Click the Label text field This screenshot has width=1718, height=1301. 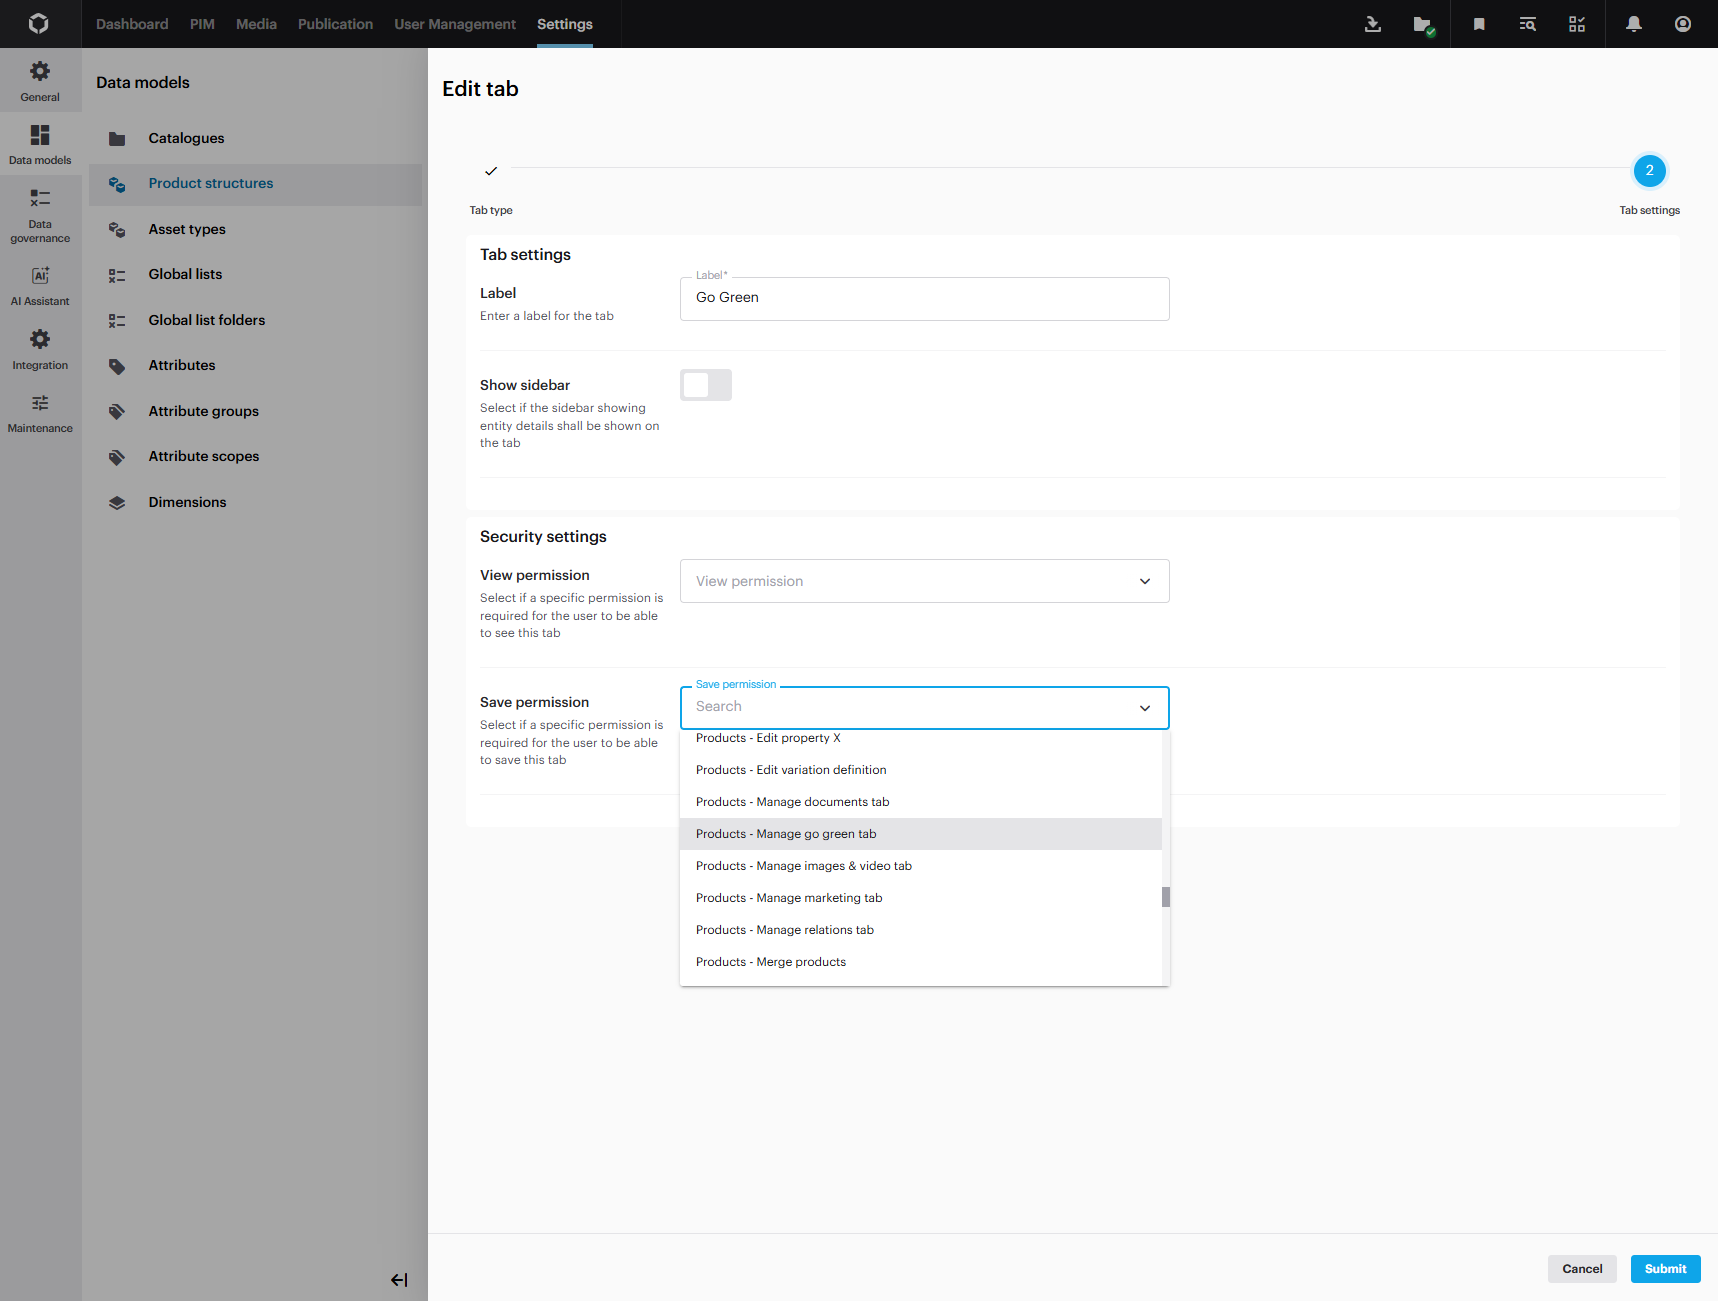click(924, 298)
